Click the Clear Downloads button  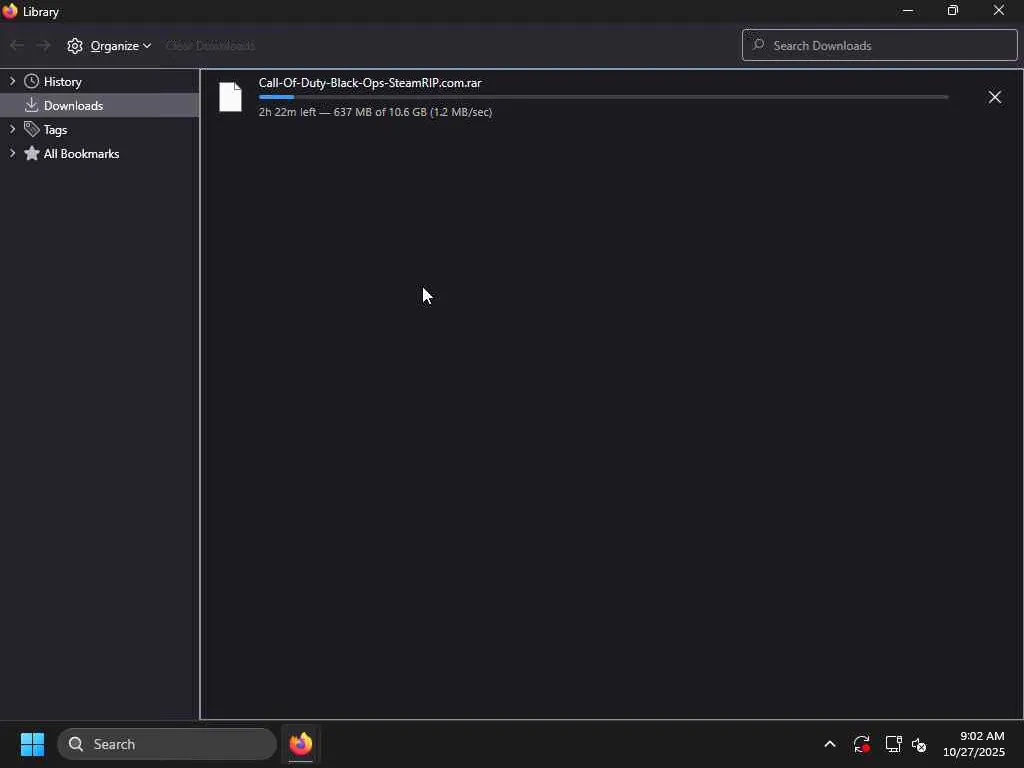(x=210, y=46)
